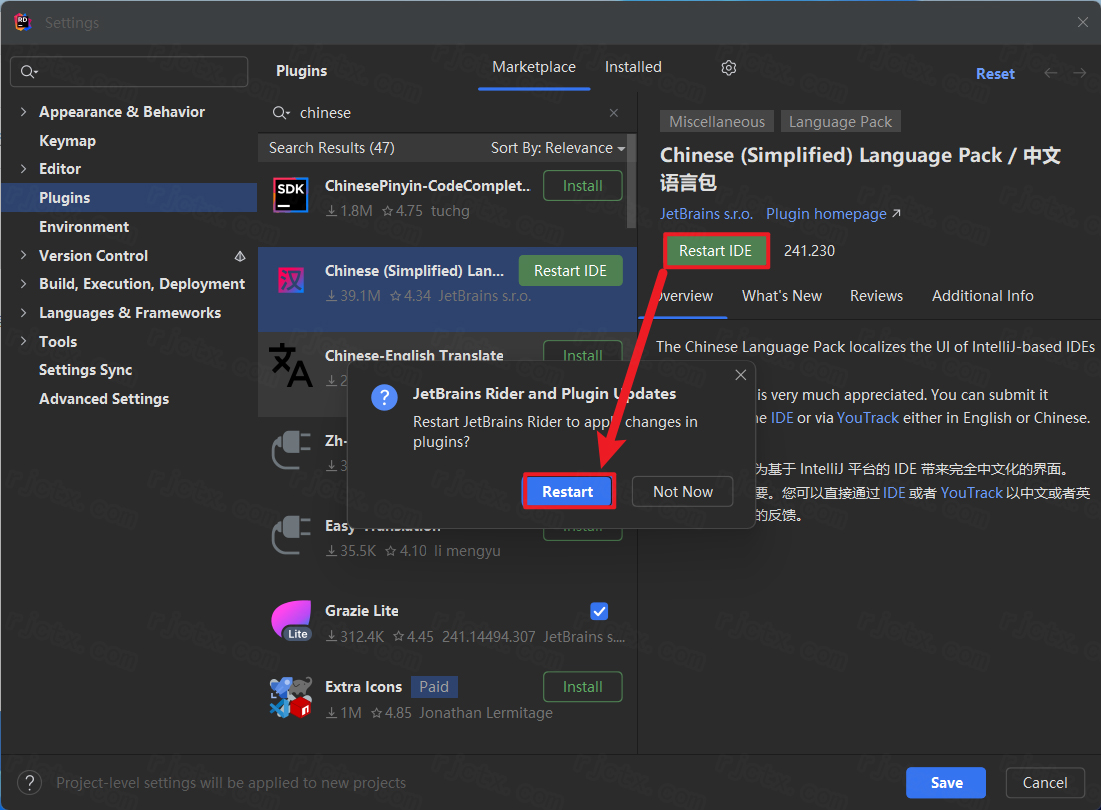1101x810 pixels.
Task: Select the Grazie Lite plugin row
Action: click(x=447, y=623)
